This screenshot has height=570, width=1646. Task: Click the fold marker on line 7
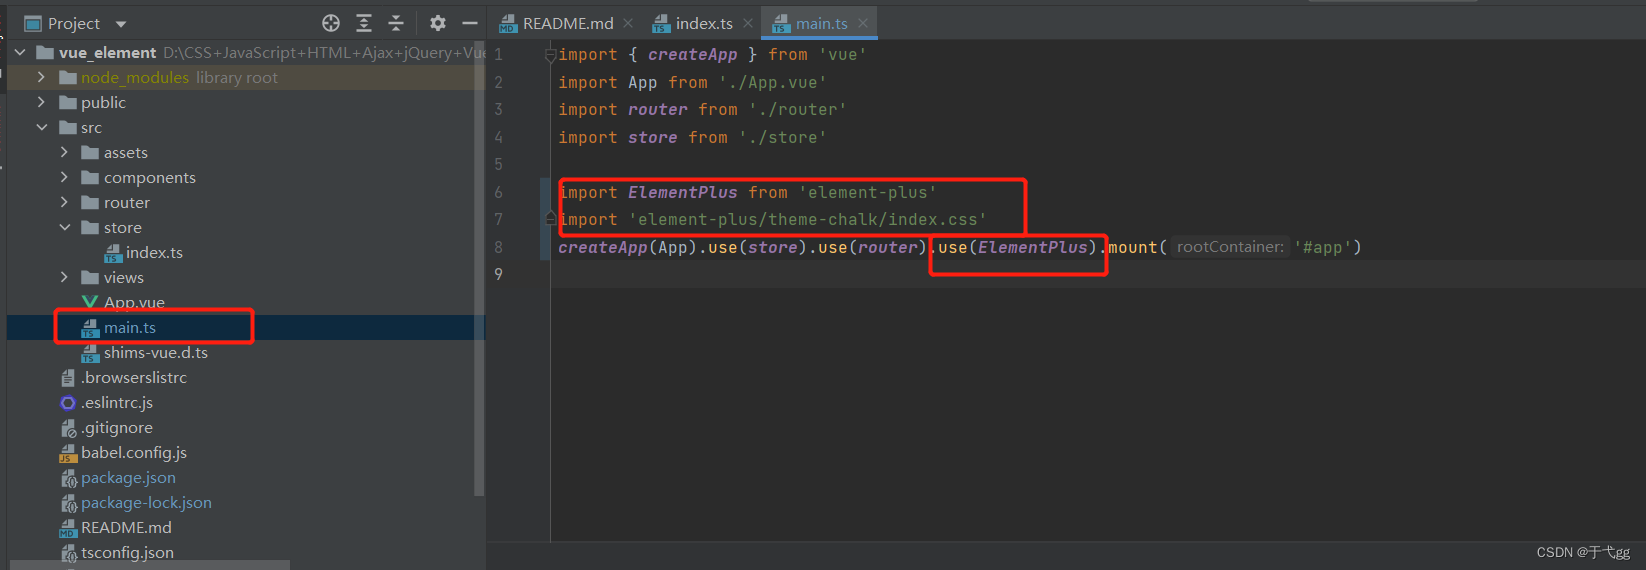[550, 218]
